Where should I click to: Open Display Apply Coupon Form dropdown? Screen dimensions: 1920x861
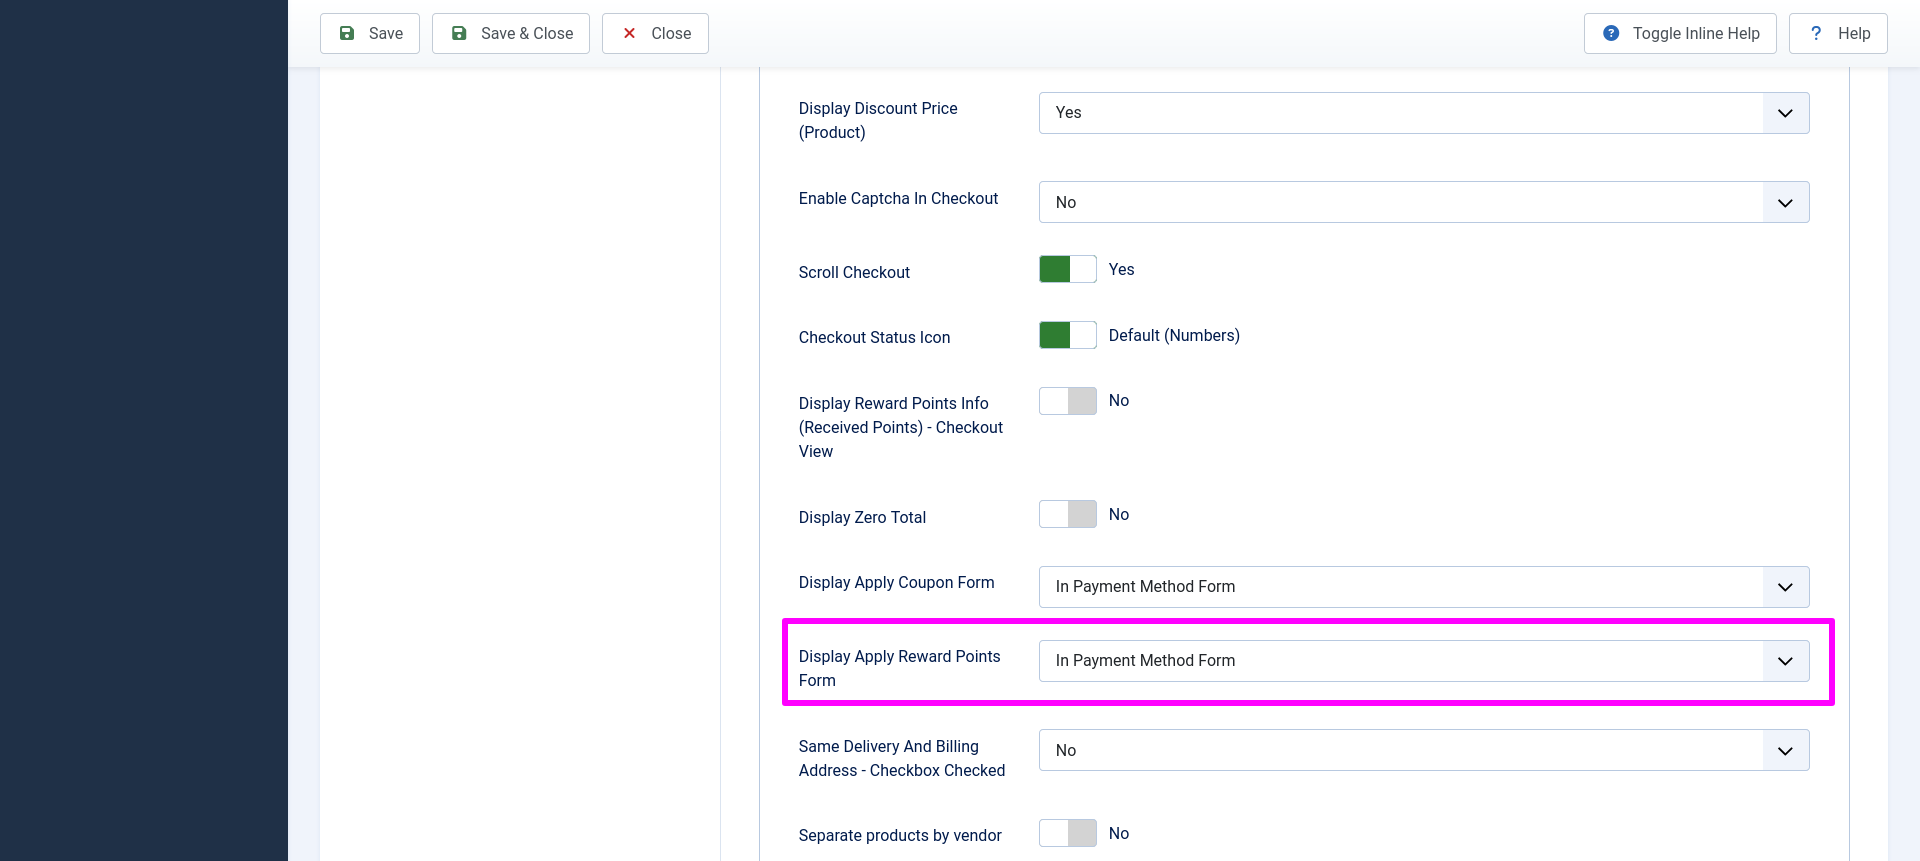pos(1423,587)
